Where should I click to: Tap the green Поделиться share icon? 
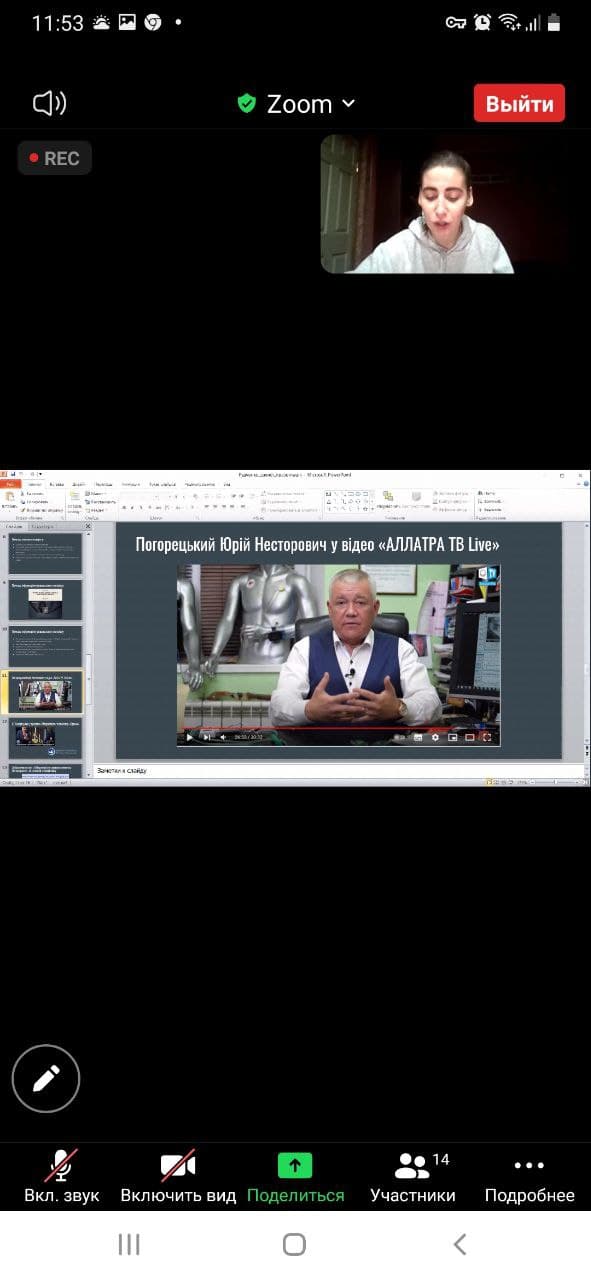click(x=295, y=1166)
